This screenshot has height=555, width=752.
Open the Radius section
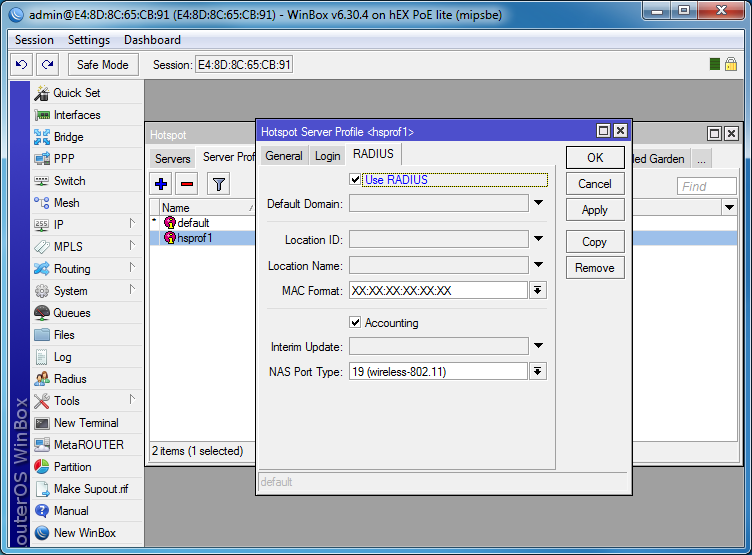click(x=87, y=379)
